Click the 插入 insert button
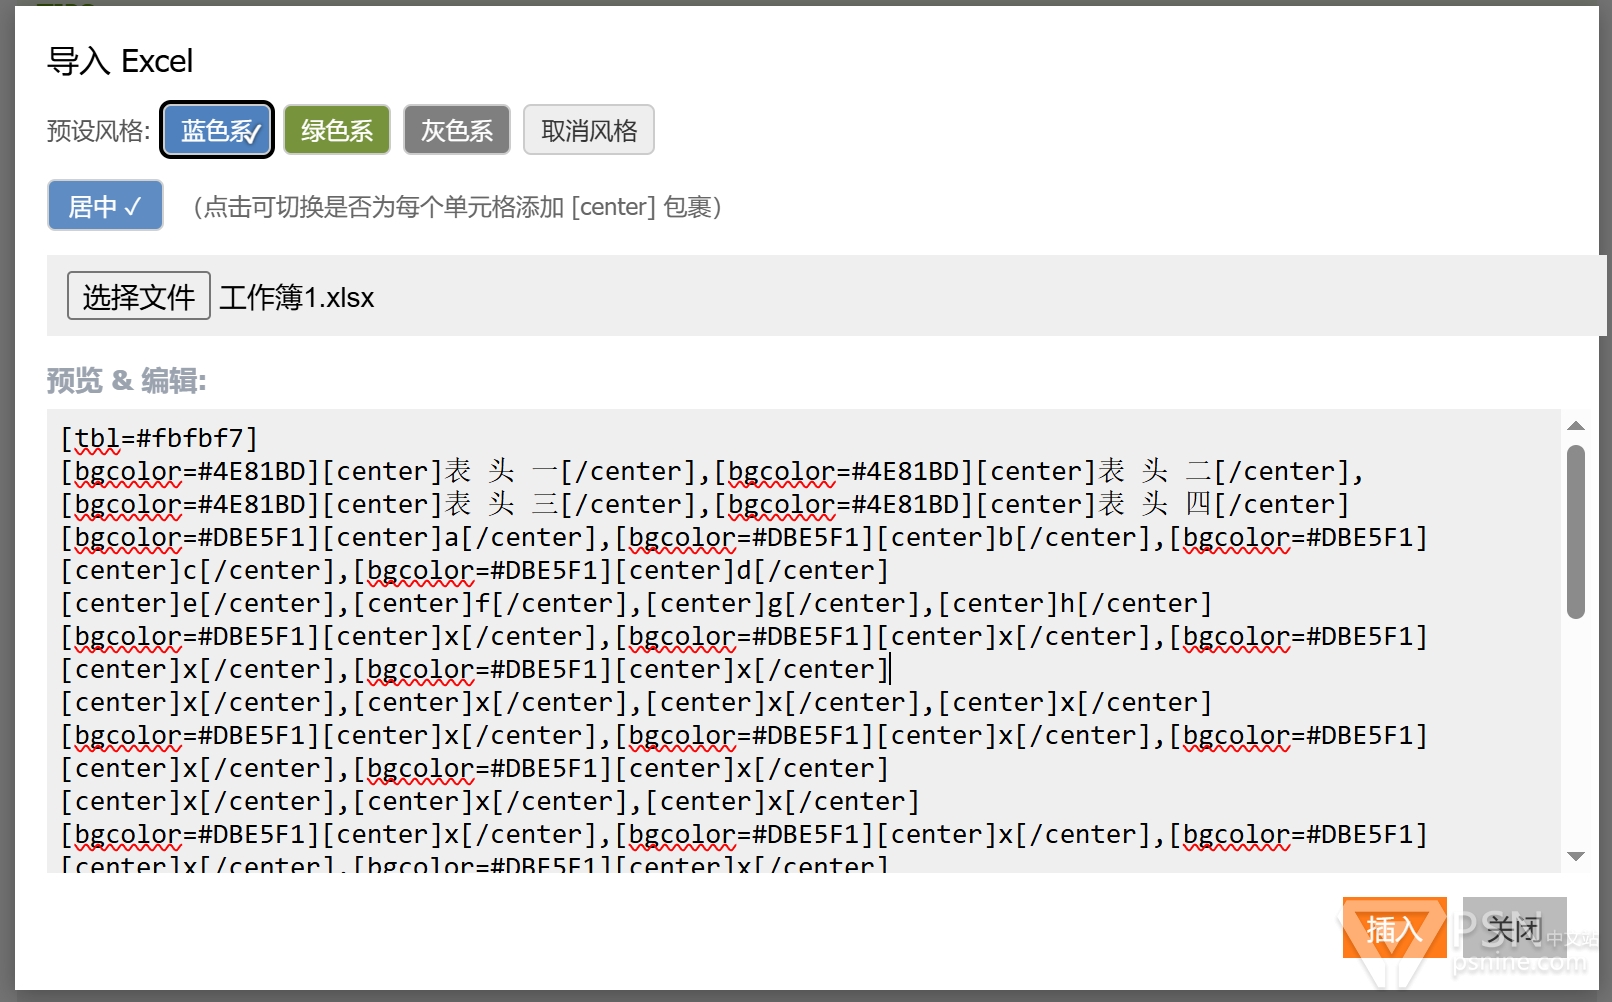Image resolution: width=1612 pixels, height=1002 pixels. point(1393,929)
